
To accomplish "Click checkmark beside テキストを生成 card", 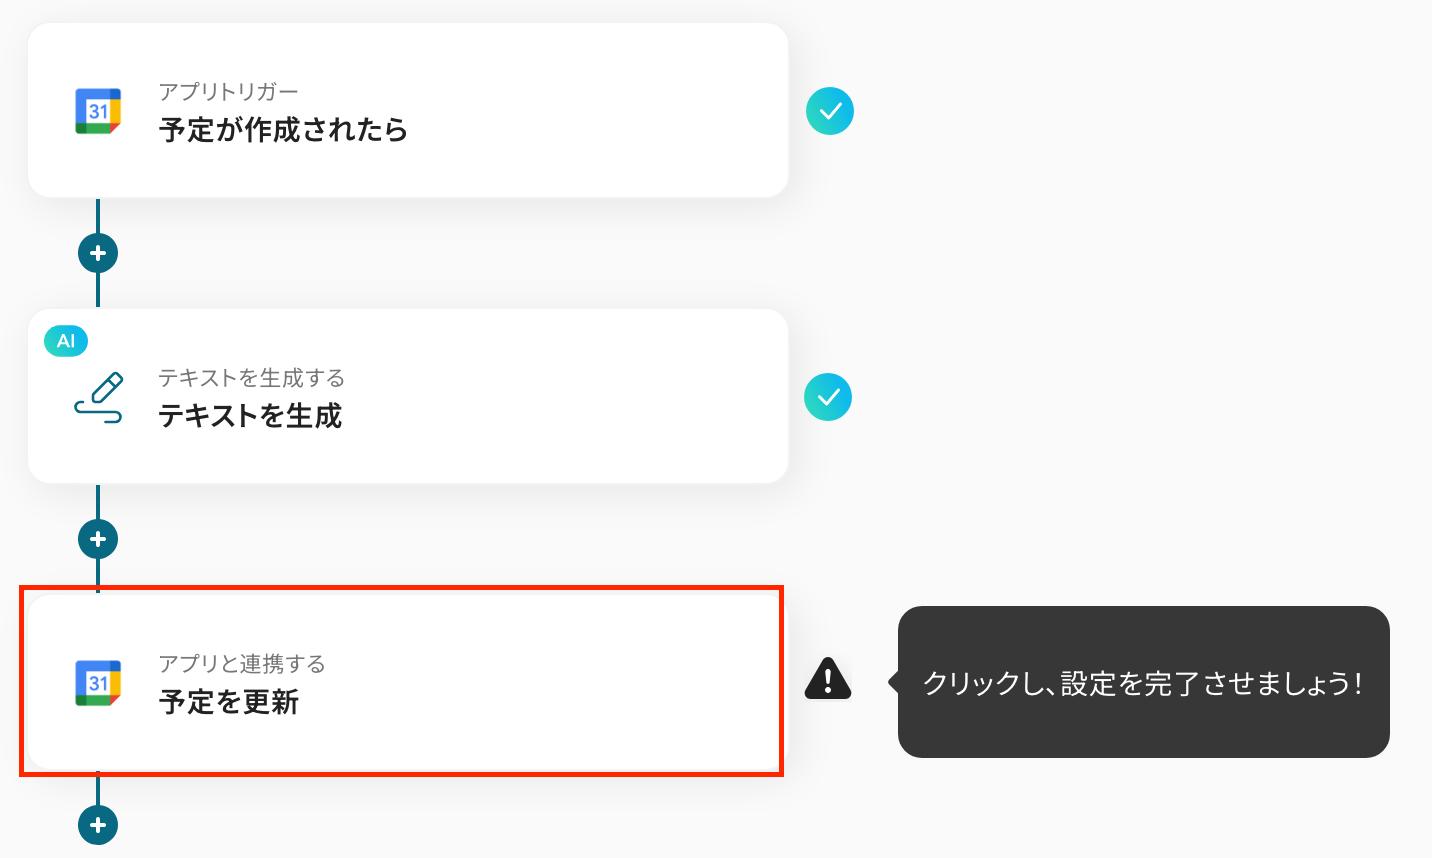I will click(828, 397).
